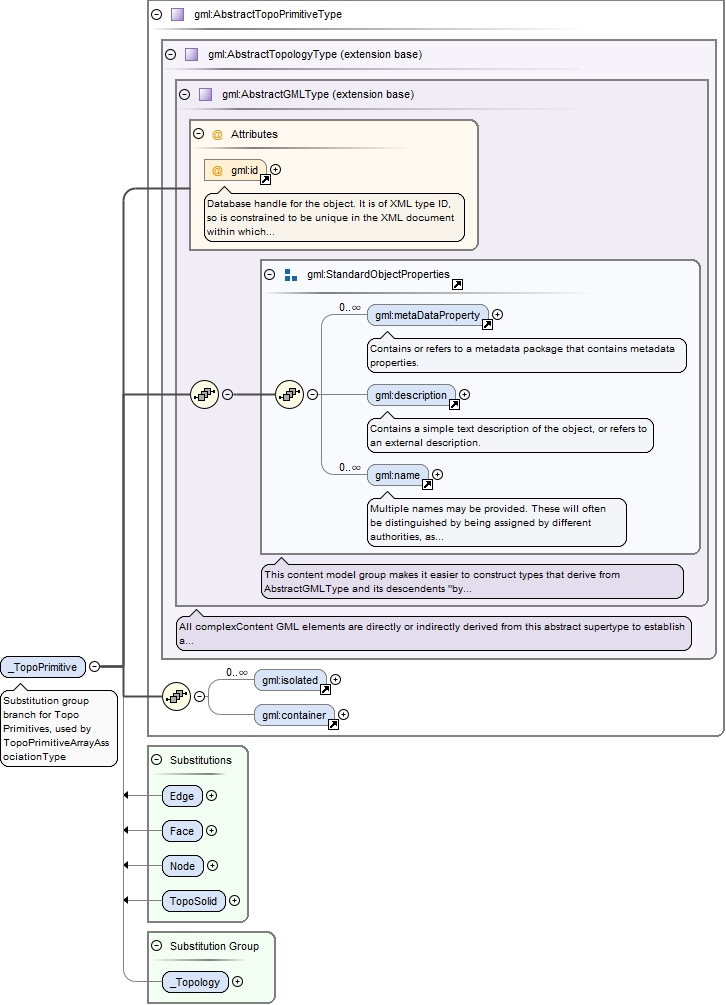This screenshot has width=726, height=1005.
Task: Select the gml:metaDataProperty element
Action: pyautogui.click(x=427, y=315)
